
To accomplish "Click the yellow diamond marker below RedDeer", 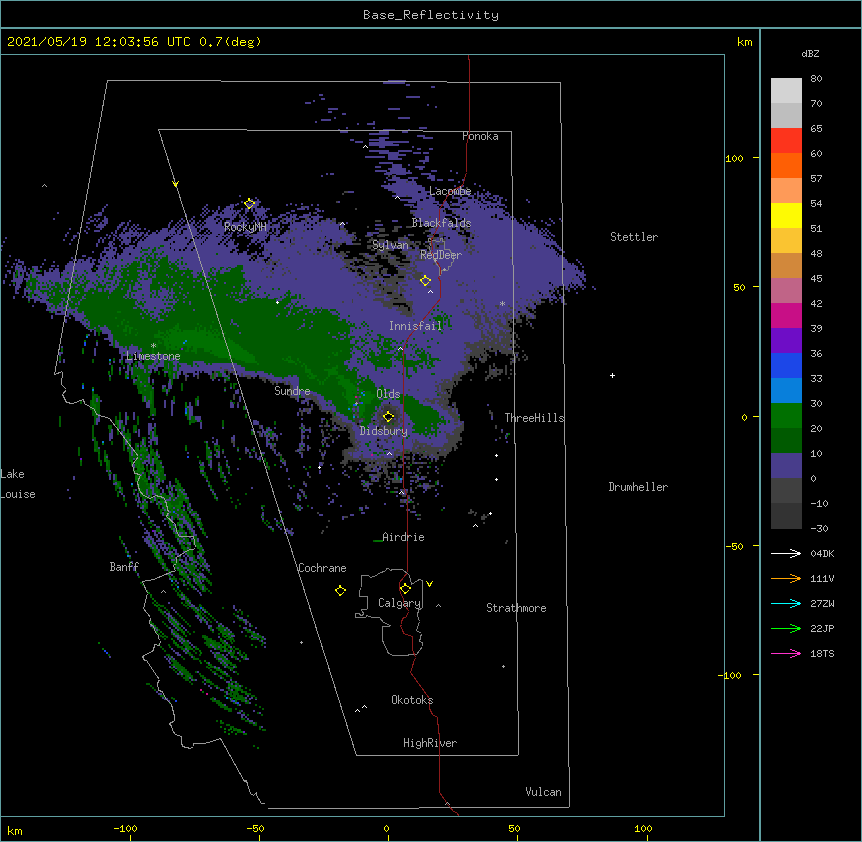I will (x=425, y=281).
